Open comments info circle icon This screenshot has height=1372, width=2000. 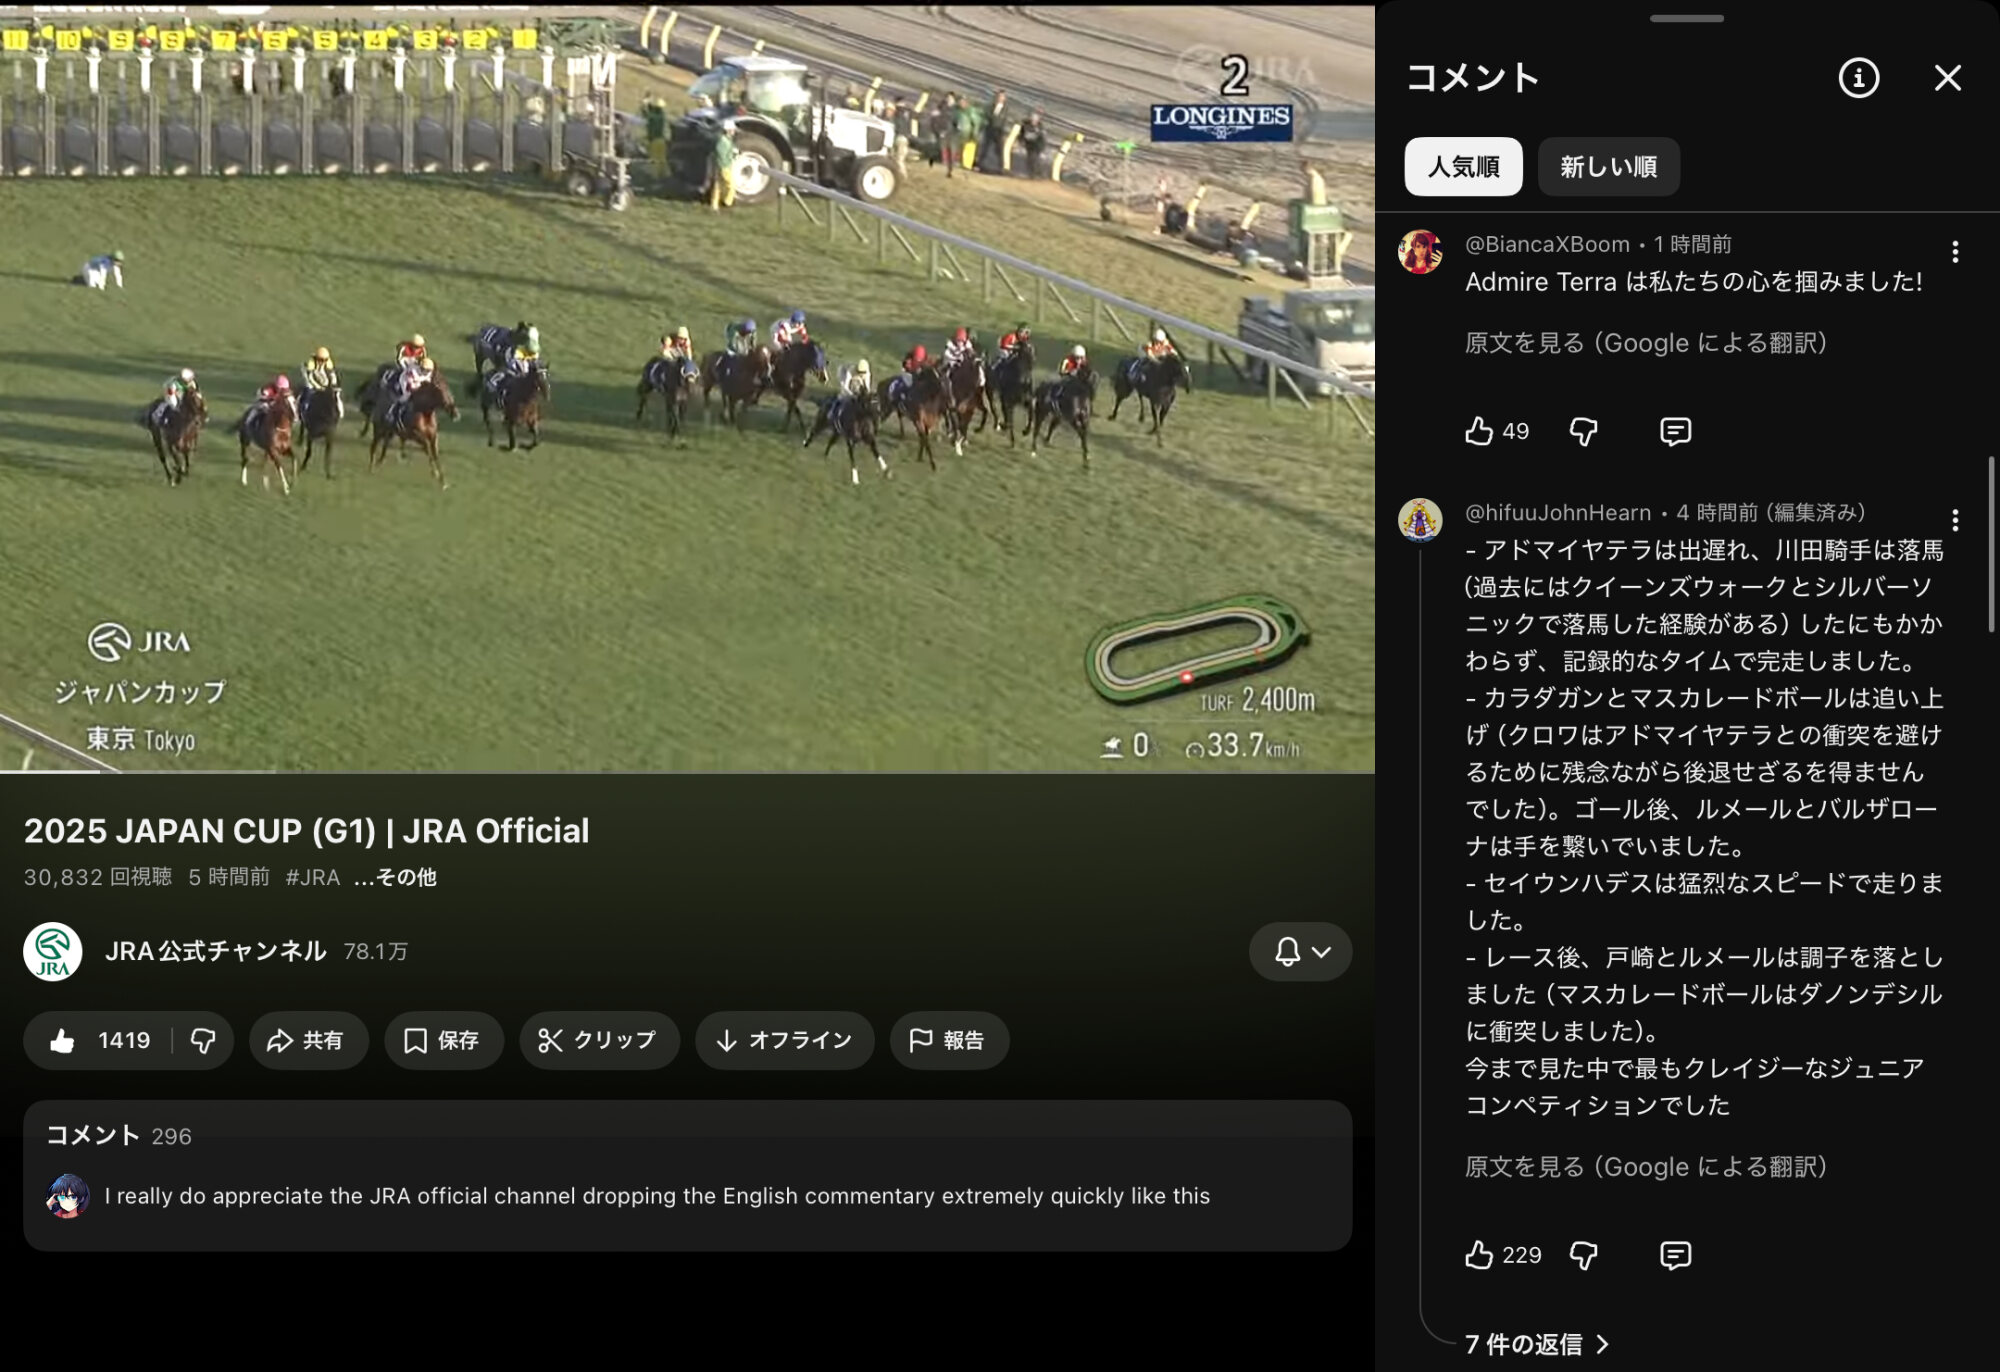(x=1858, y=78)
